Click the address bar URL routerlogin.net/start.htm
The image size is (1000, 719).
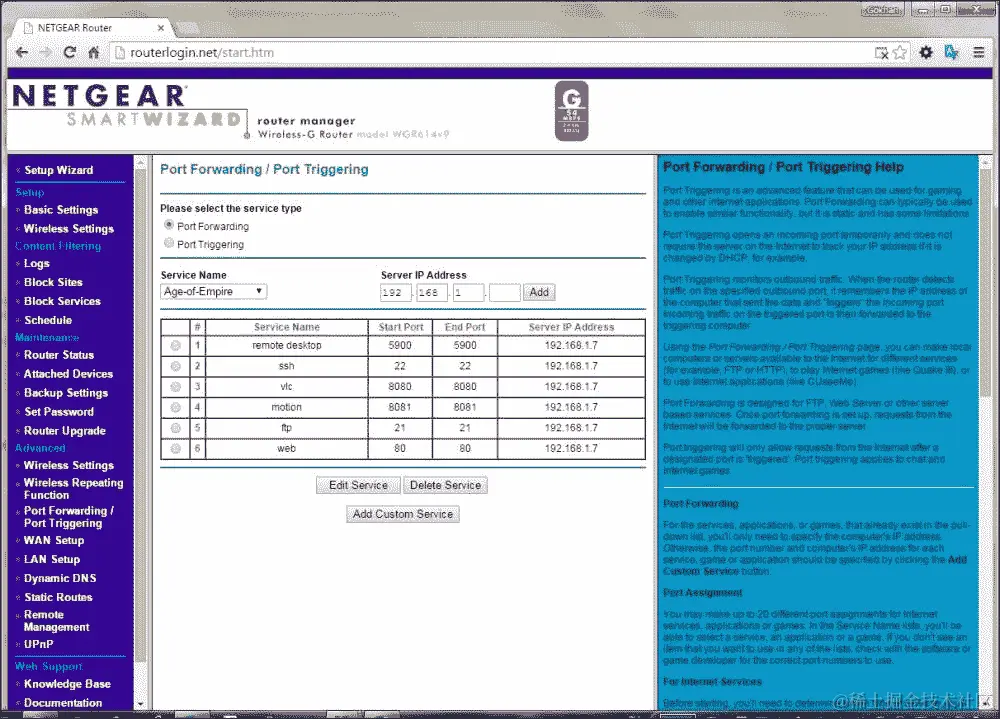[202, 52]
